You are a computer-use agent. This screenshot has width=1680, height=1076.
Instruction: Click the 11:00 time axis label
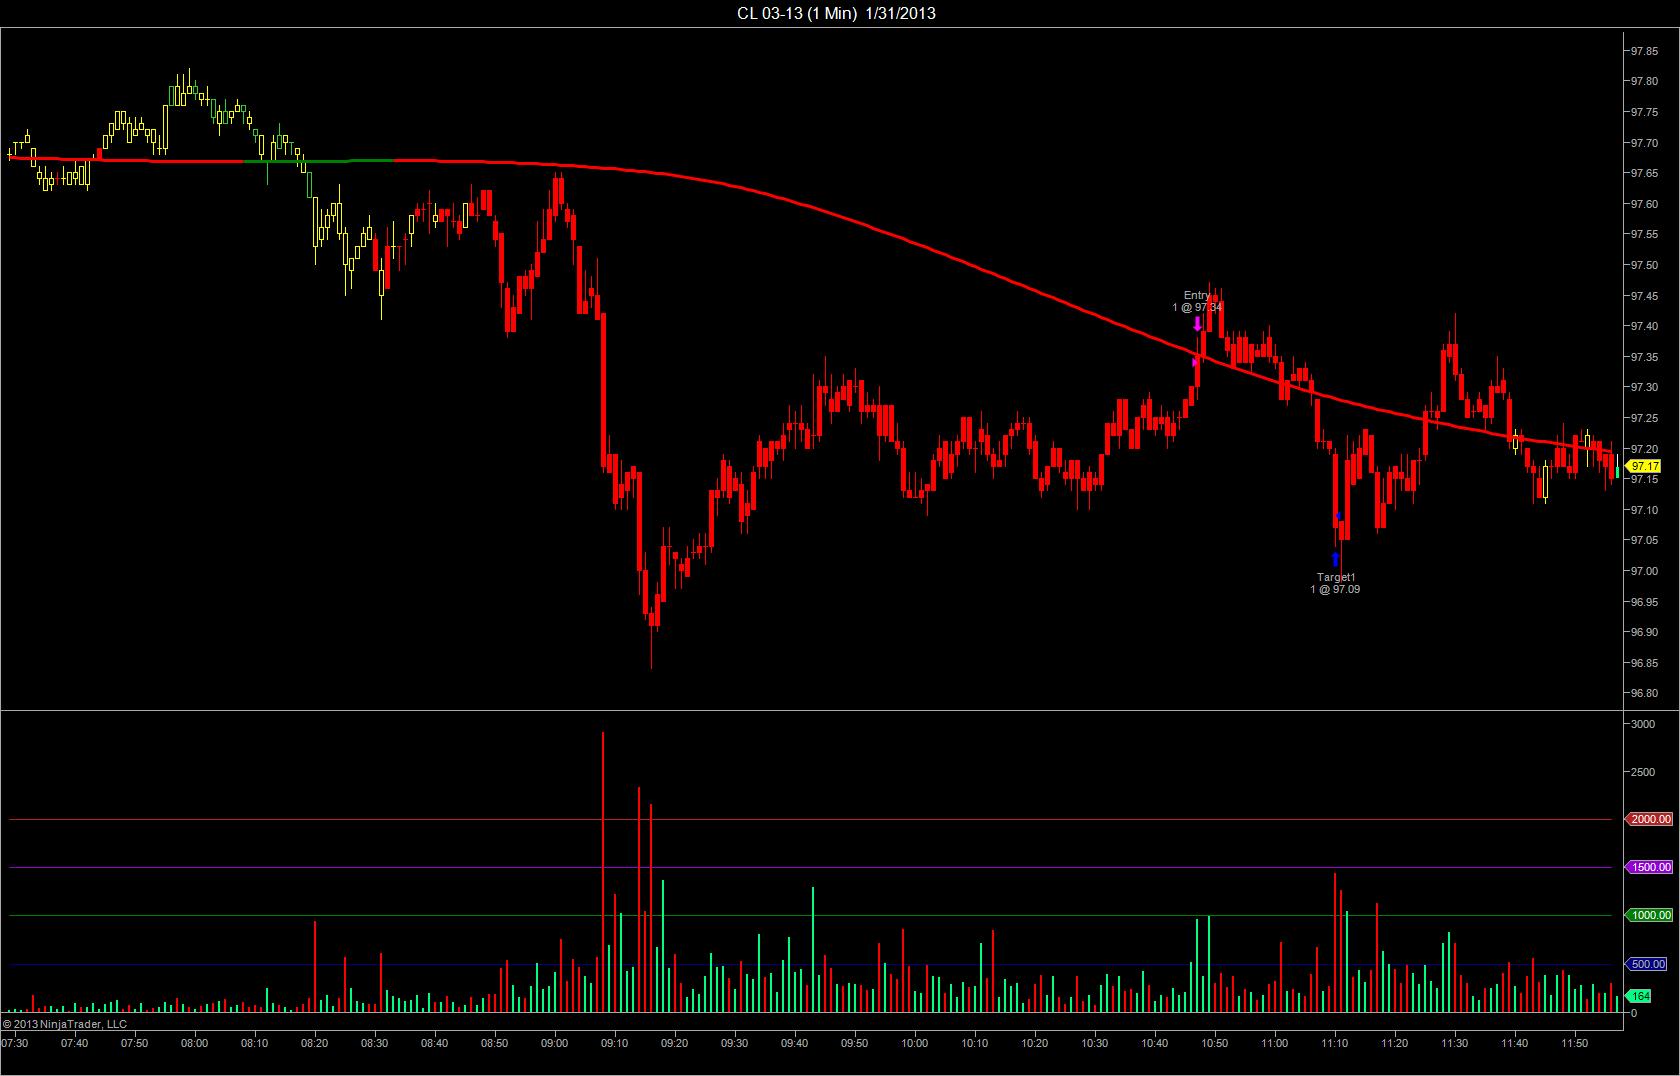coord(1274,1043)
